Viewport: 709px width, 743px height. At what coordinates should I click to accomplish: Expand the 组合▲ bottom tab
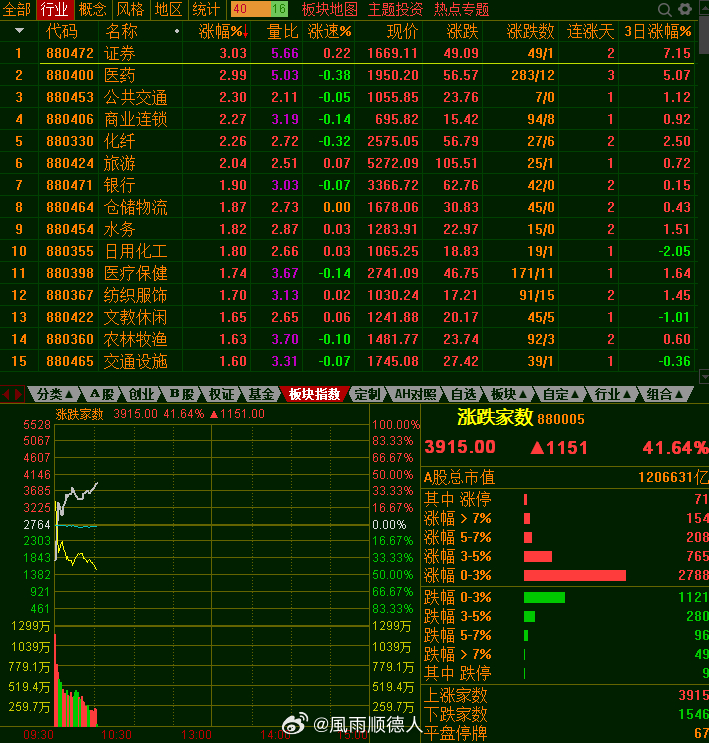click(664, 394)
